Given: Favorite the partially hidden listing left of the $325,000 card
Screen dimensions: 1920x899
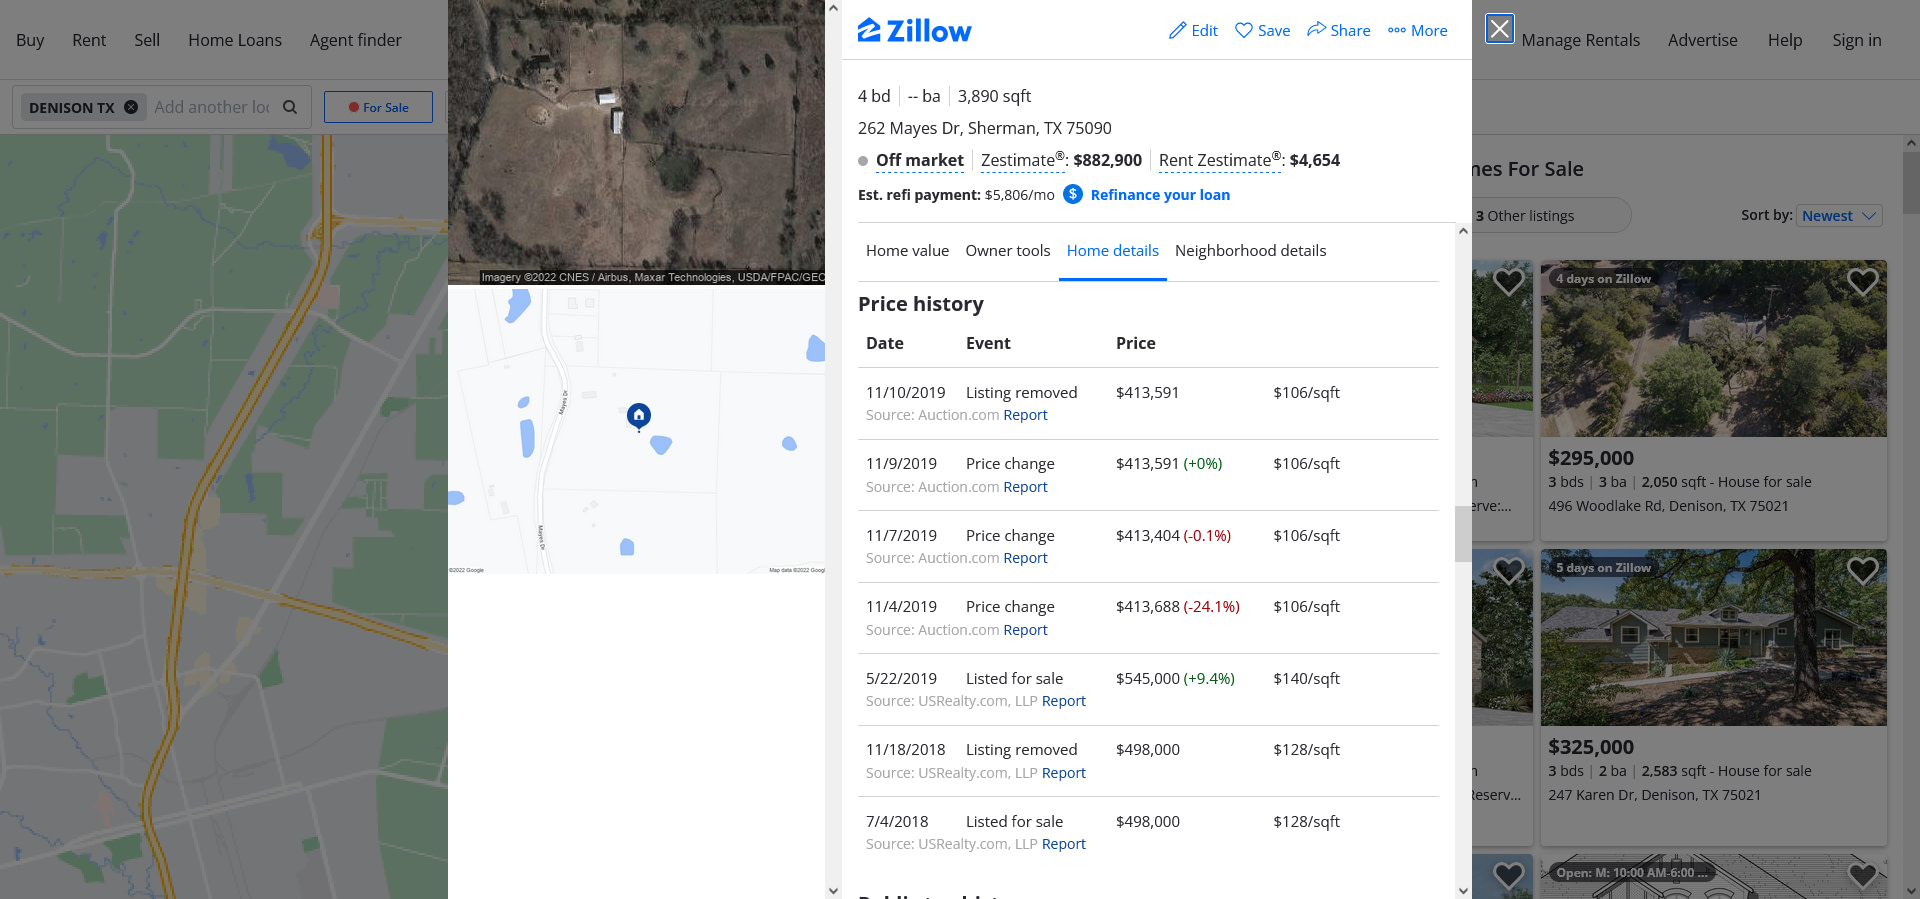Looking at the screenshot, I should tap(1508, 571).
